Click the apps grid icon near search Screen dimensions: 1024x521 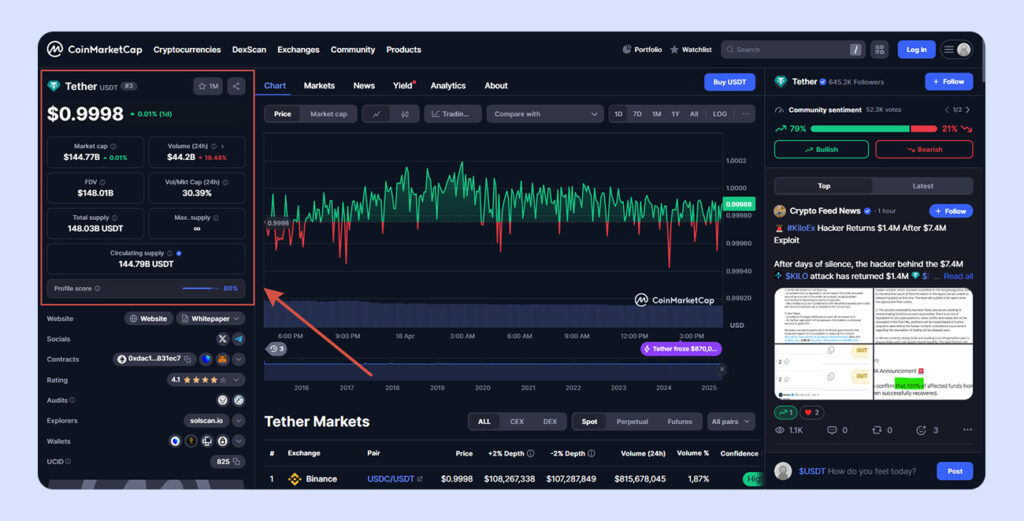click(880, 50)
